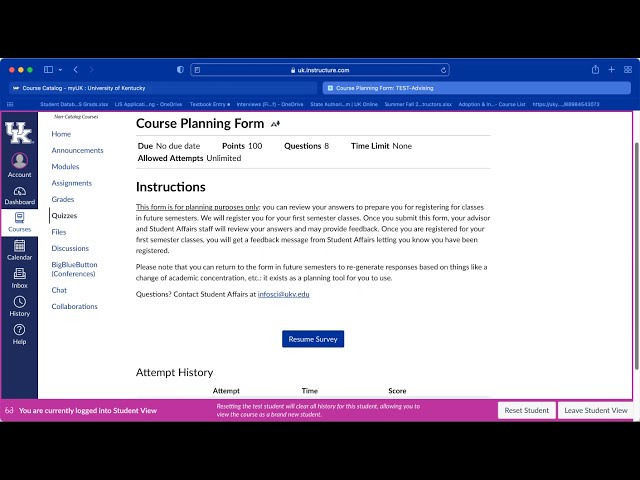Open Chat in course menu
This screenshot has width=640, height=480.
59,290
